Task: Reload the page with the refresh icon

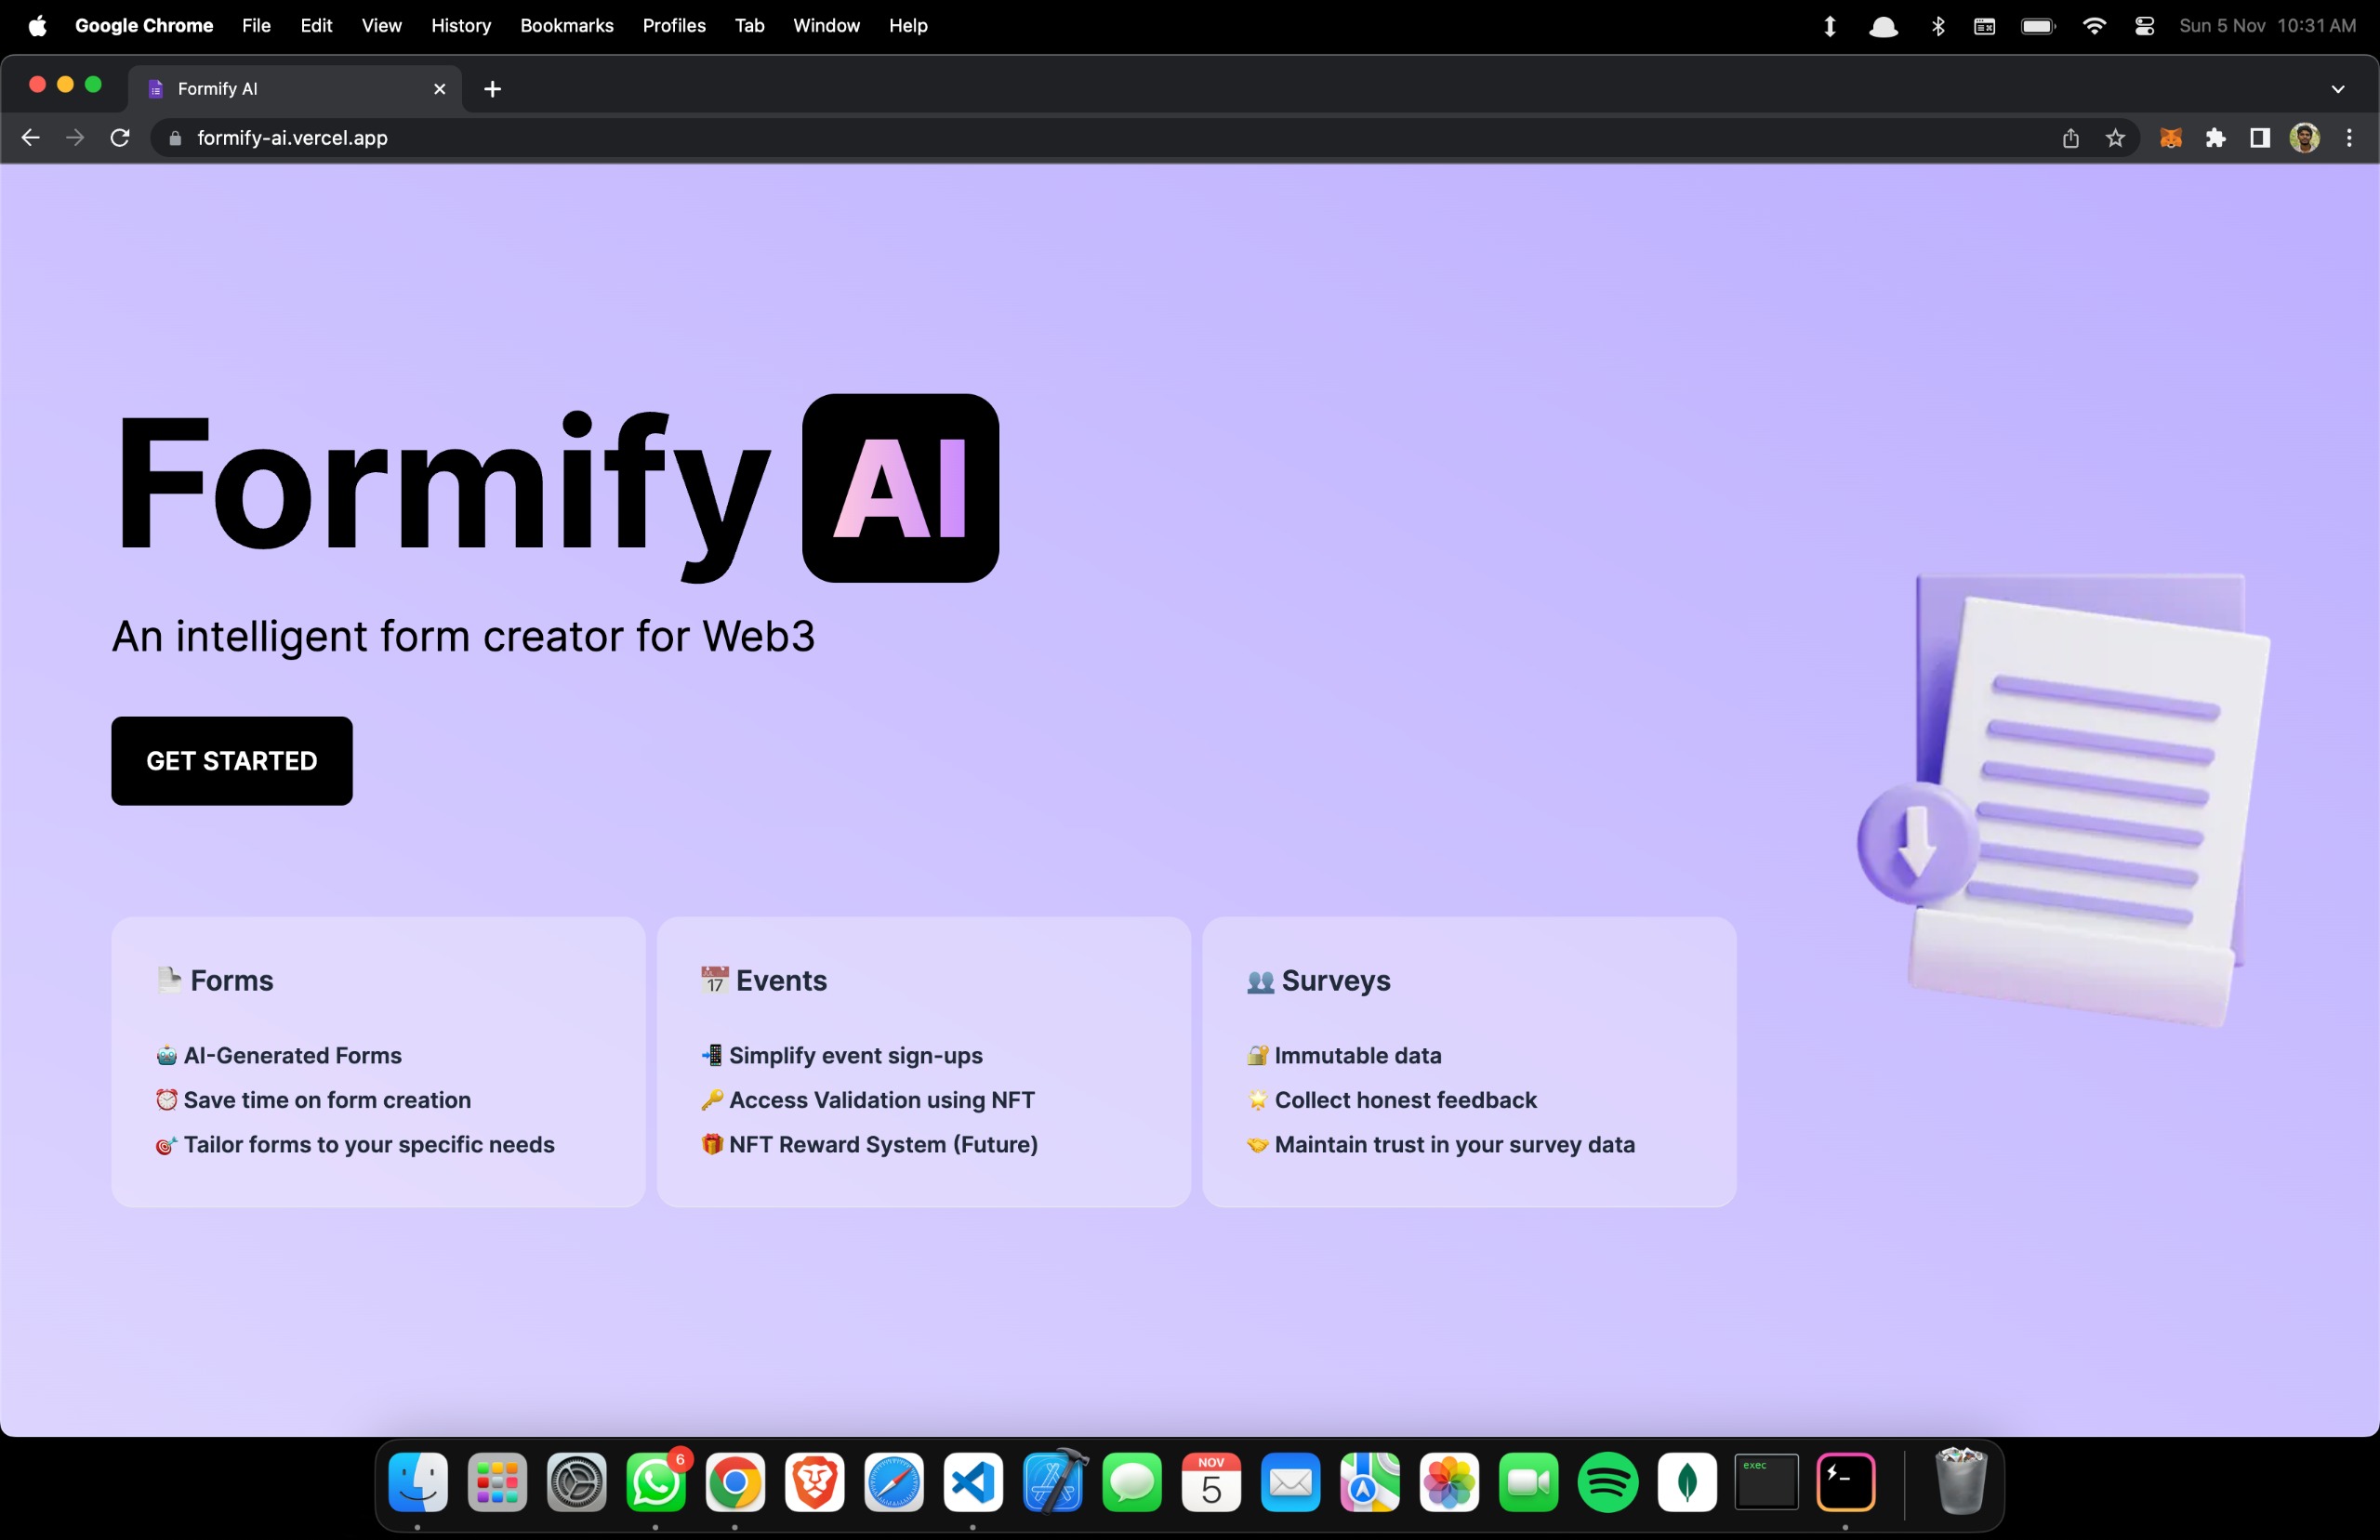Action: (x=120, y=138)
